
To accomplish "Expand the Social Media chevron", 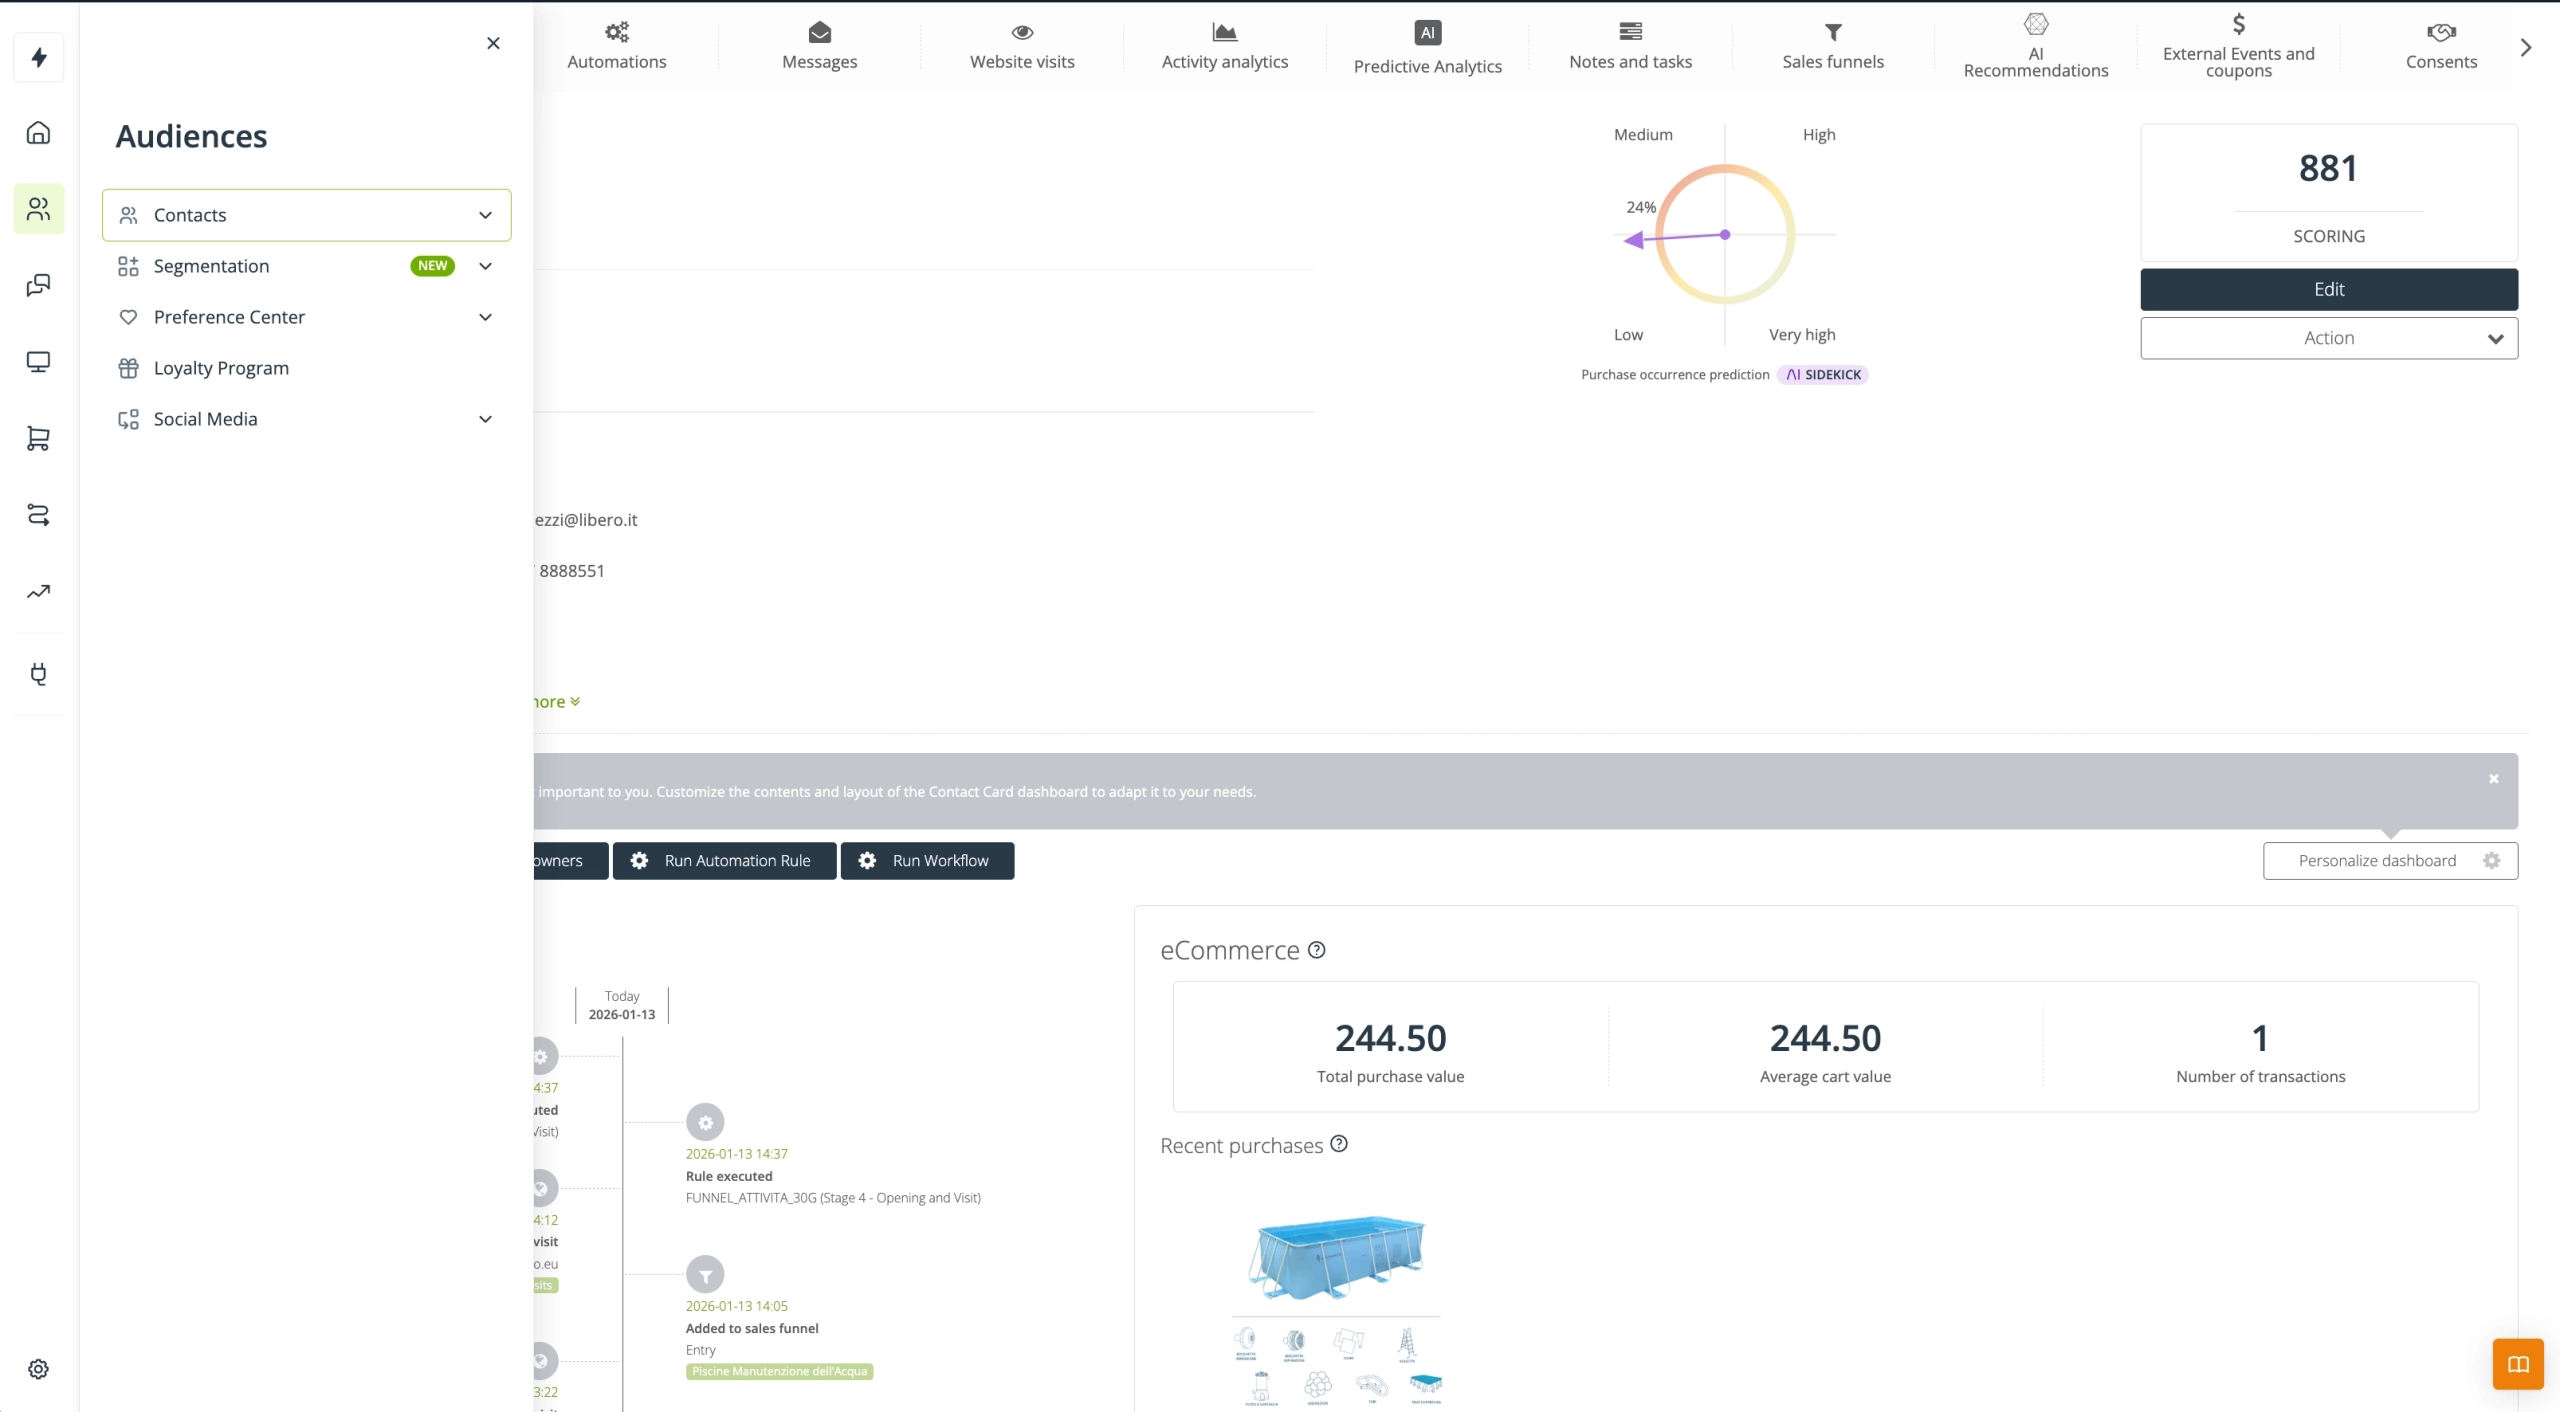I will click(485, 419).
